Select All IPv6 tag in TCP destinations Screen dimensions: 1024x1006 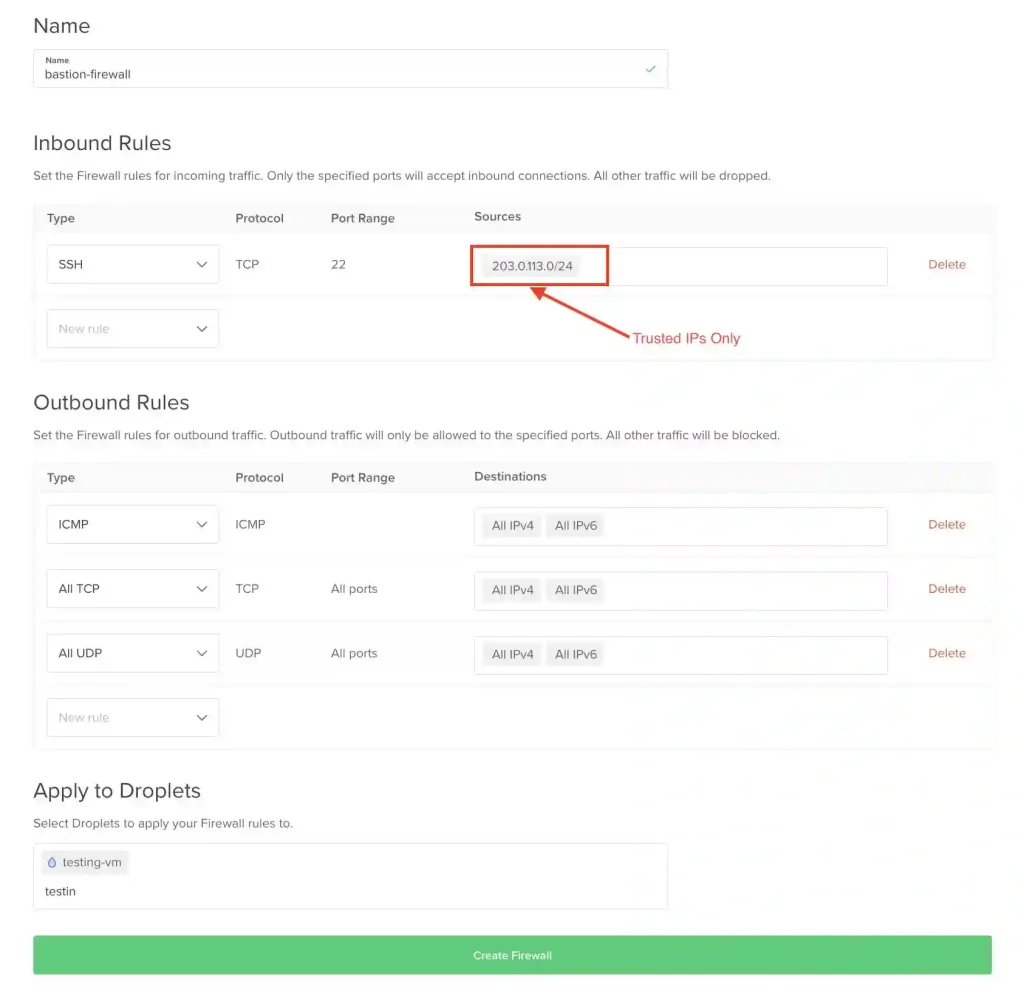(x=575, y=590)
